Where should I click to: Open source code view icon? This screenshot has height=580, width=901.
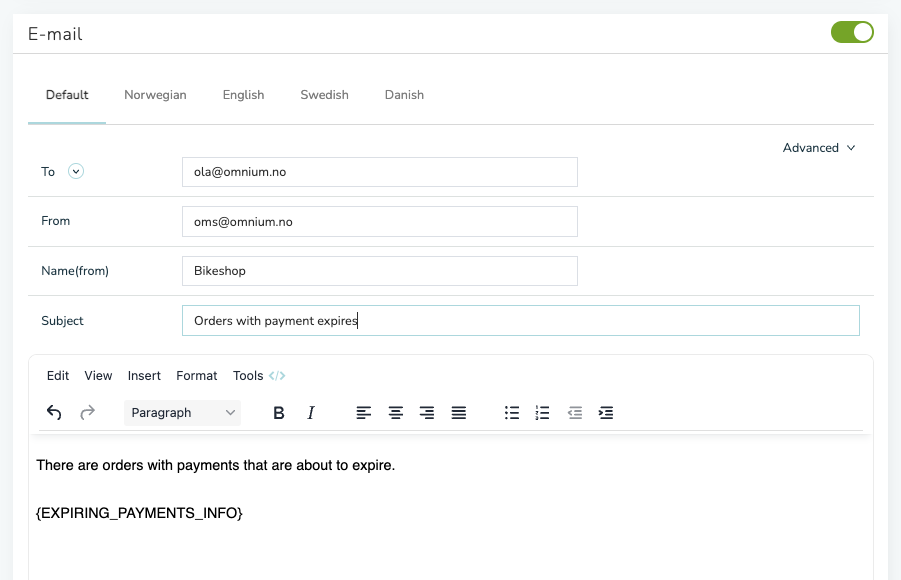tap(277, 376)
